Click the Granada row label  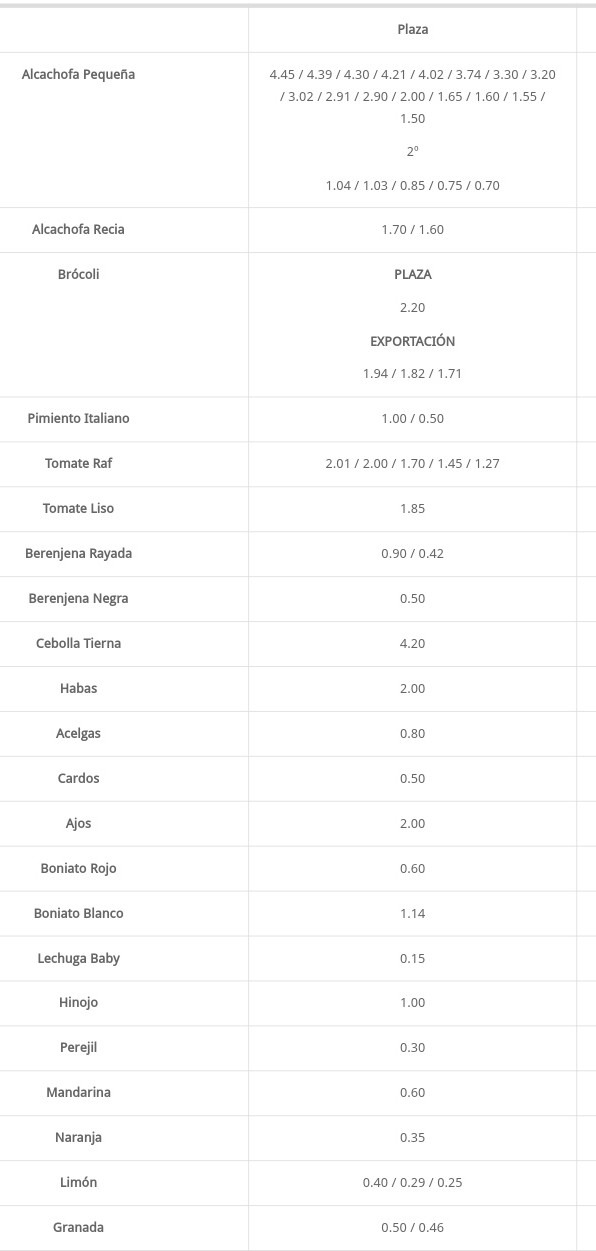click(x=78, y=1228)
